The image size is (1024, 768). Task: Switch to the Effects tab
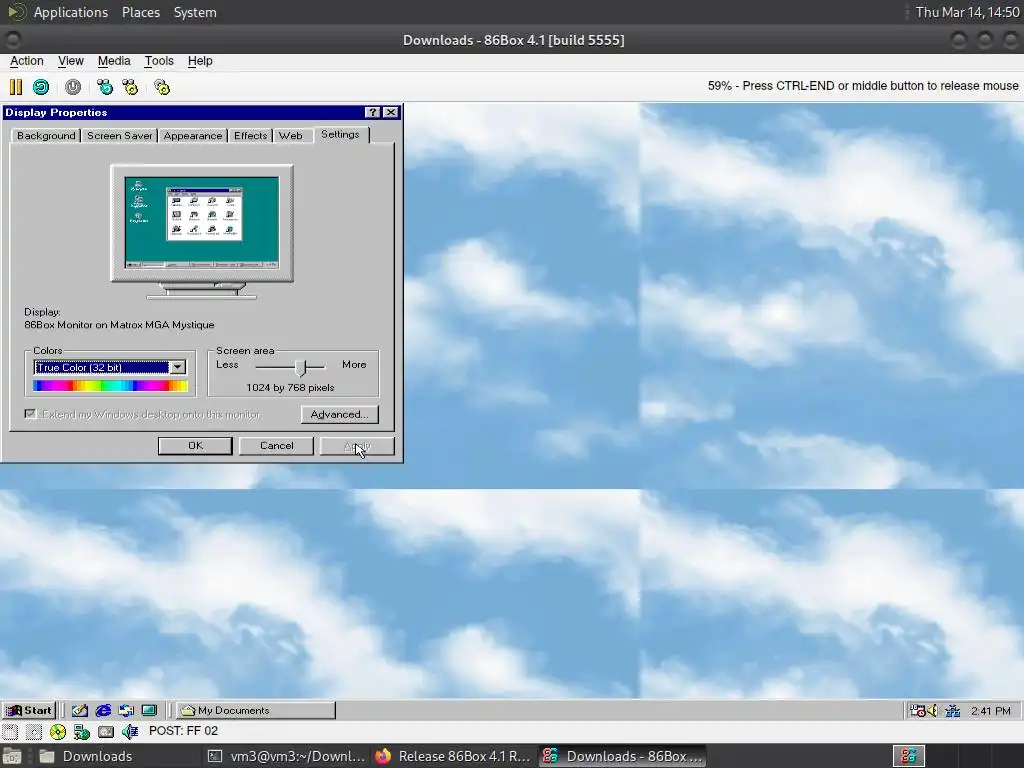point(251,135)
